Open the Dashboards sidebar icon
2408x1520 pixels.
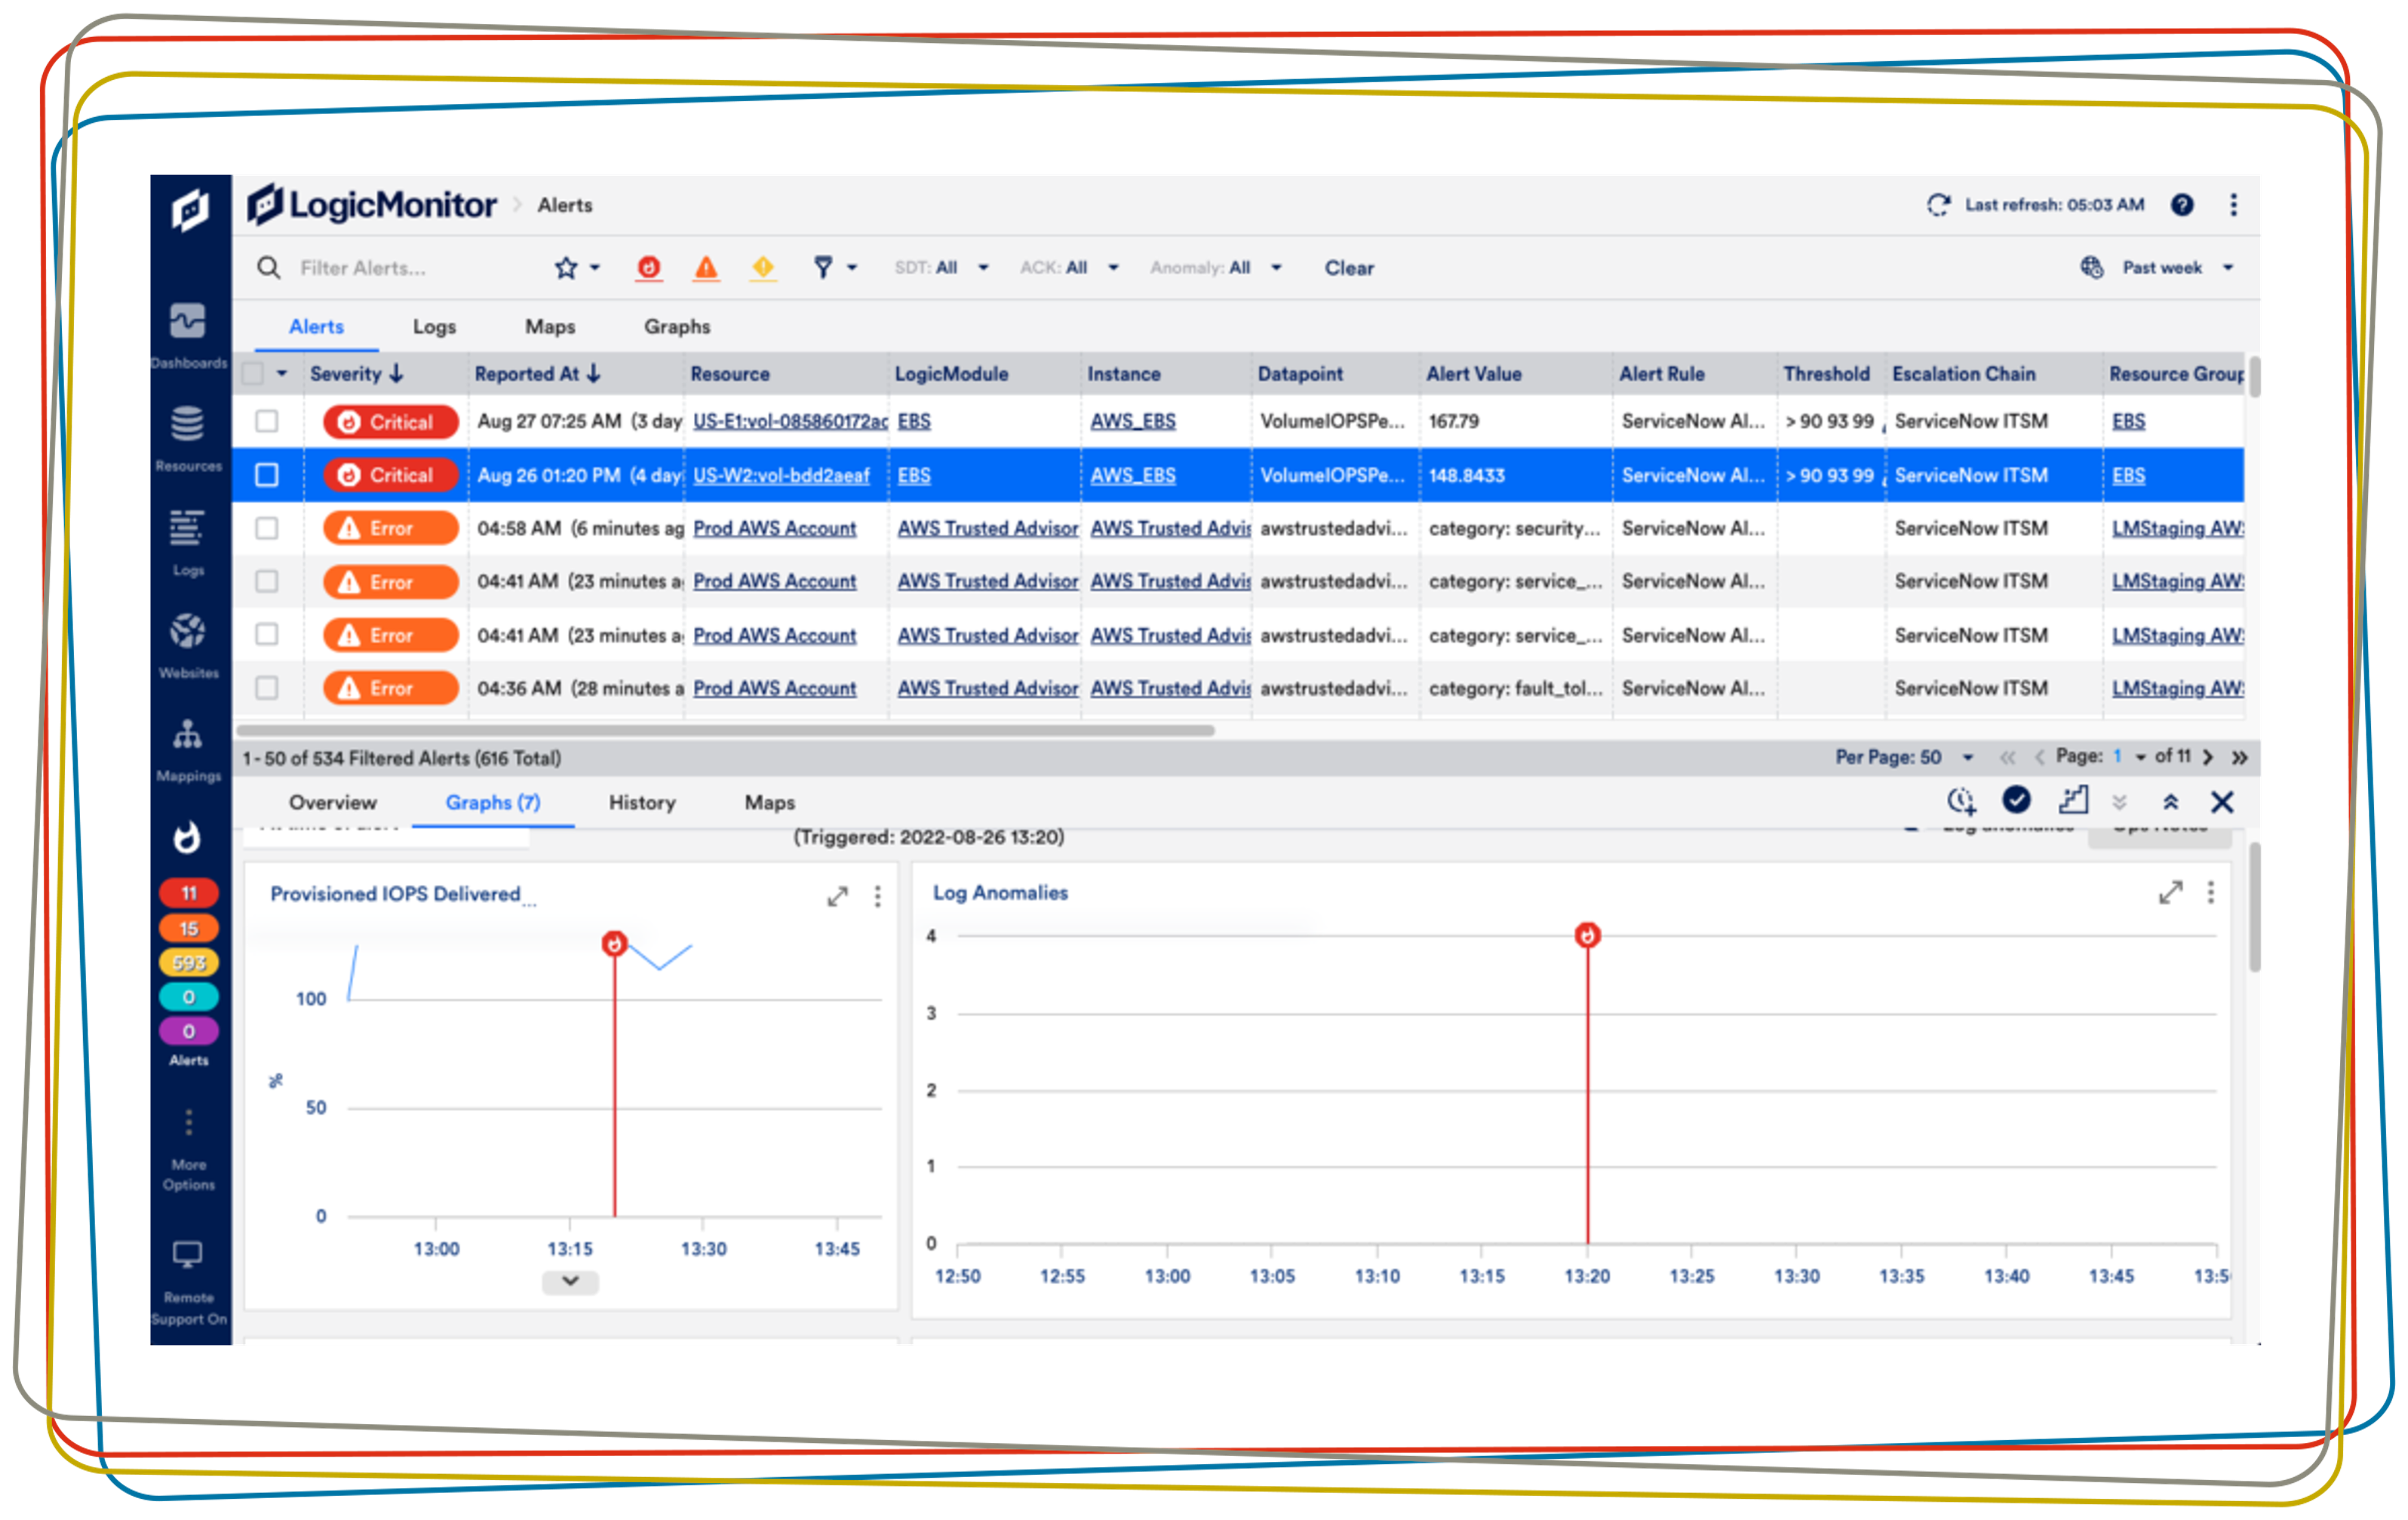pos(188,322)
